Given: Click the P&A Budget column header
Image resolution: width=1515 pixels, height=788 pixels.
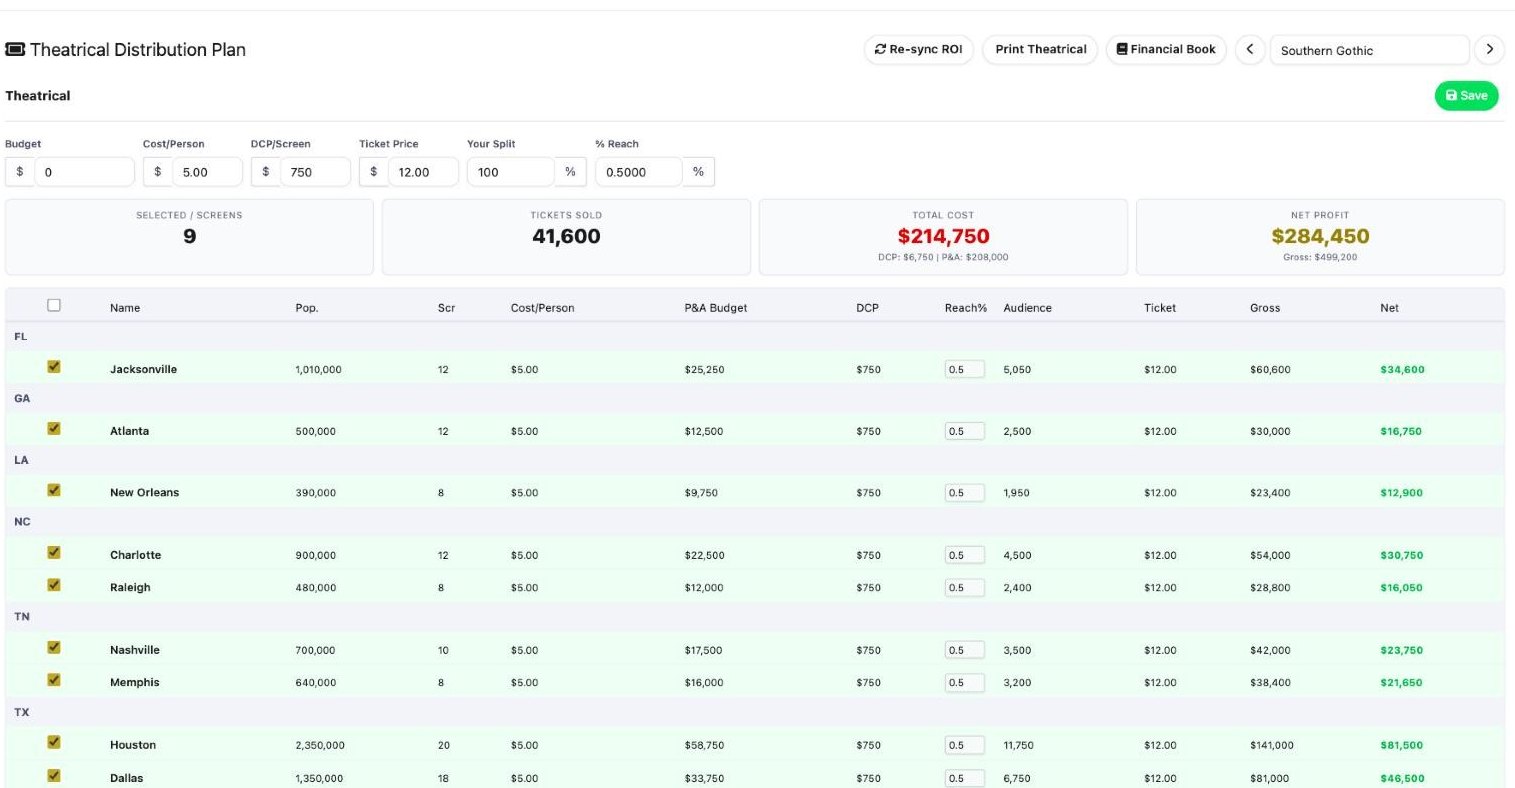Looking at the screenshot, I should [x=716, y=308].
